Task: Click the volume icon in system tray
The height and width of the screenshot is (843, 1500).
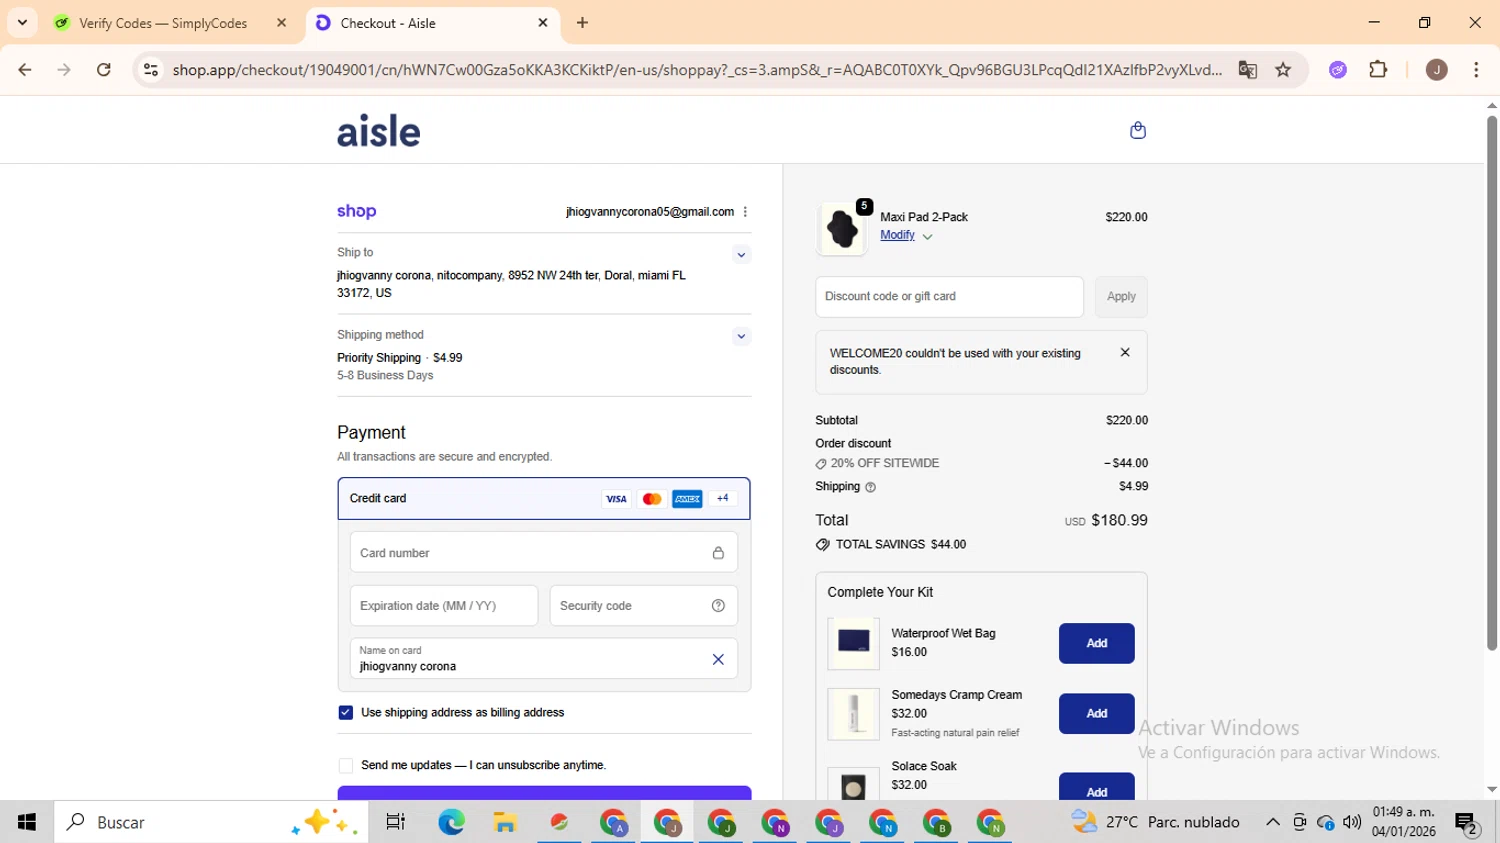Action: click(1352, 822)
